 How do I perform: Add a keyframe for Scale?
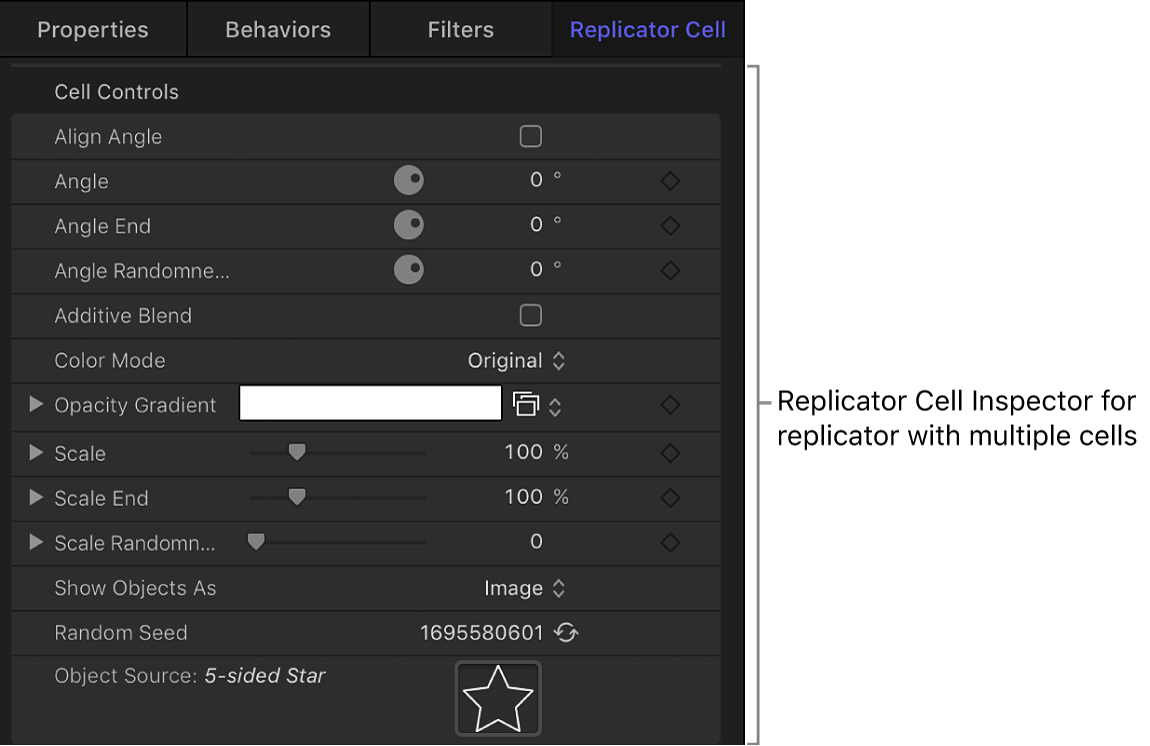pyautogui.click(x=670, y=453)
